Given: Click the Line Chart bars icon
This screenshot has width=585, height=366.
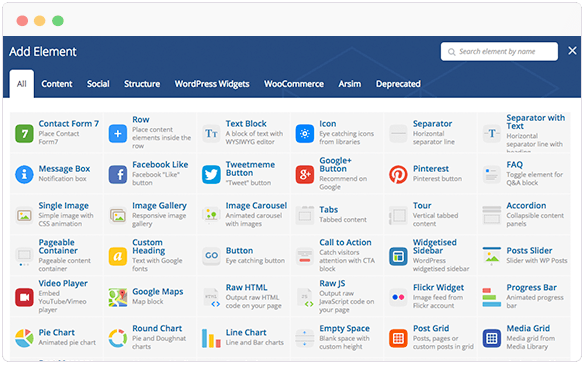Looking at the screenshot, I should pyautogui.click(x=212, y=338).
